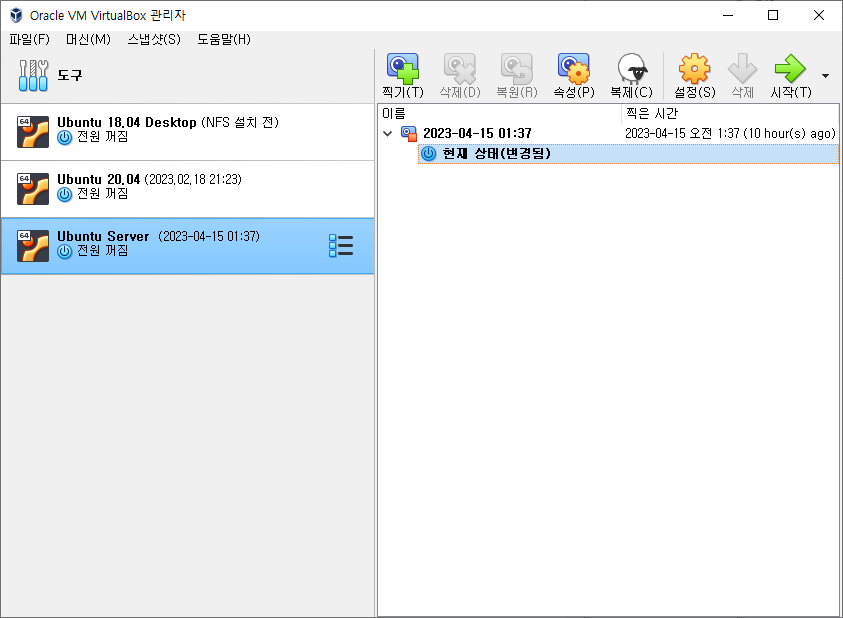The width and height of the screenshot is (843, 618).
Task: Click the (NFS 설치 전) snapshot label
Action: (240, 123)
